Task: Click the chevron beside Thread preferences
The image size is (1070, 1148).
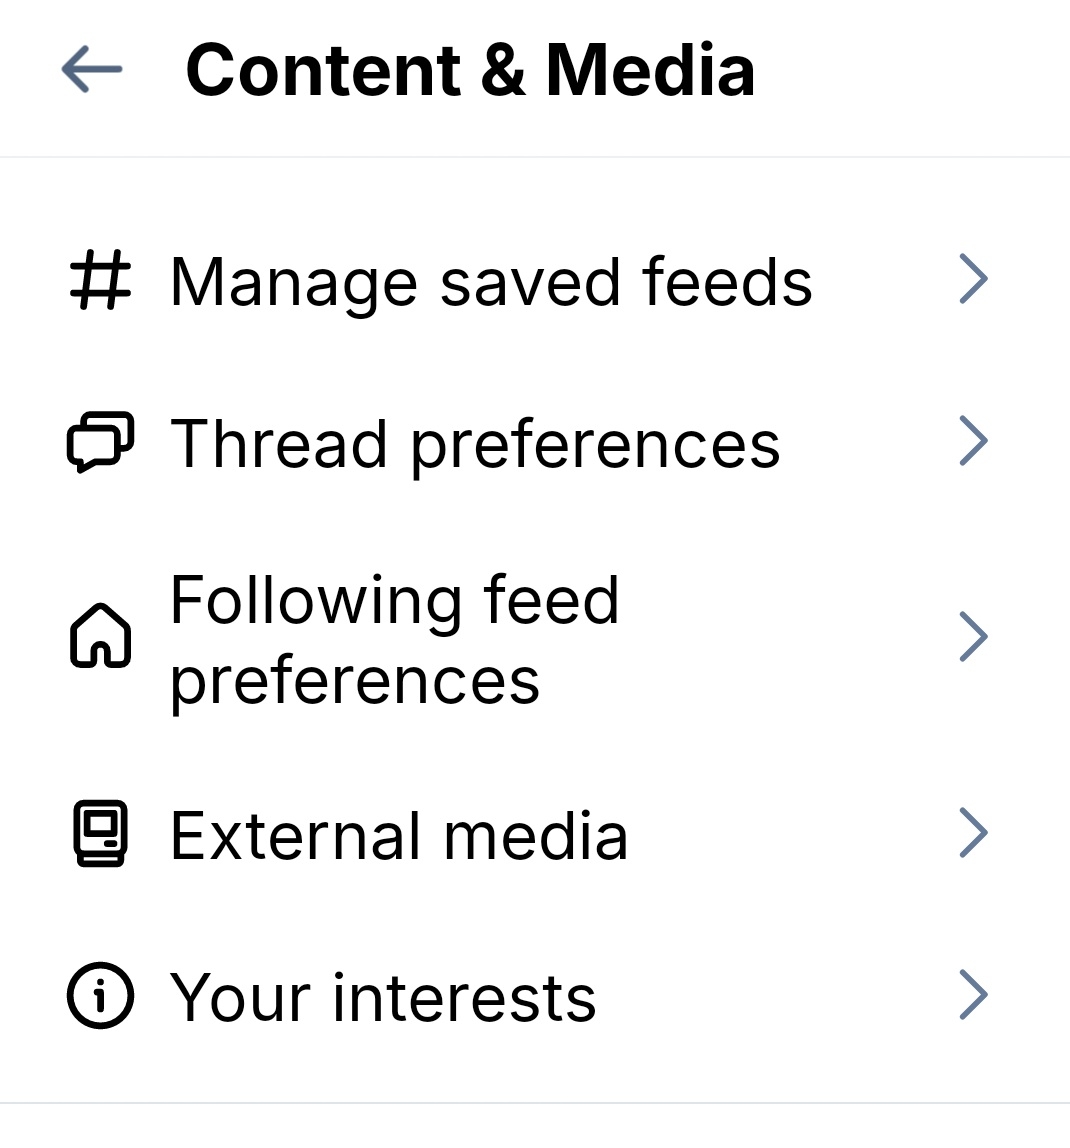Action: 973,441
